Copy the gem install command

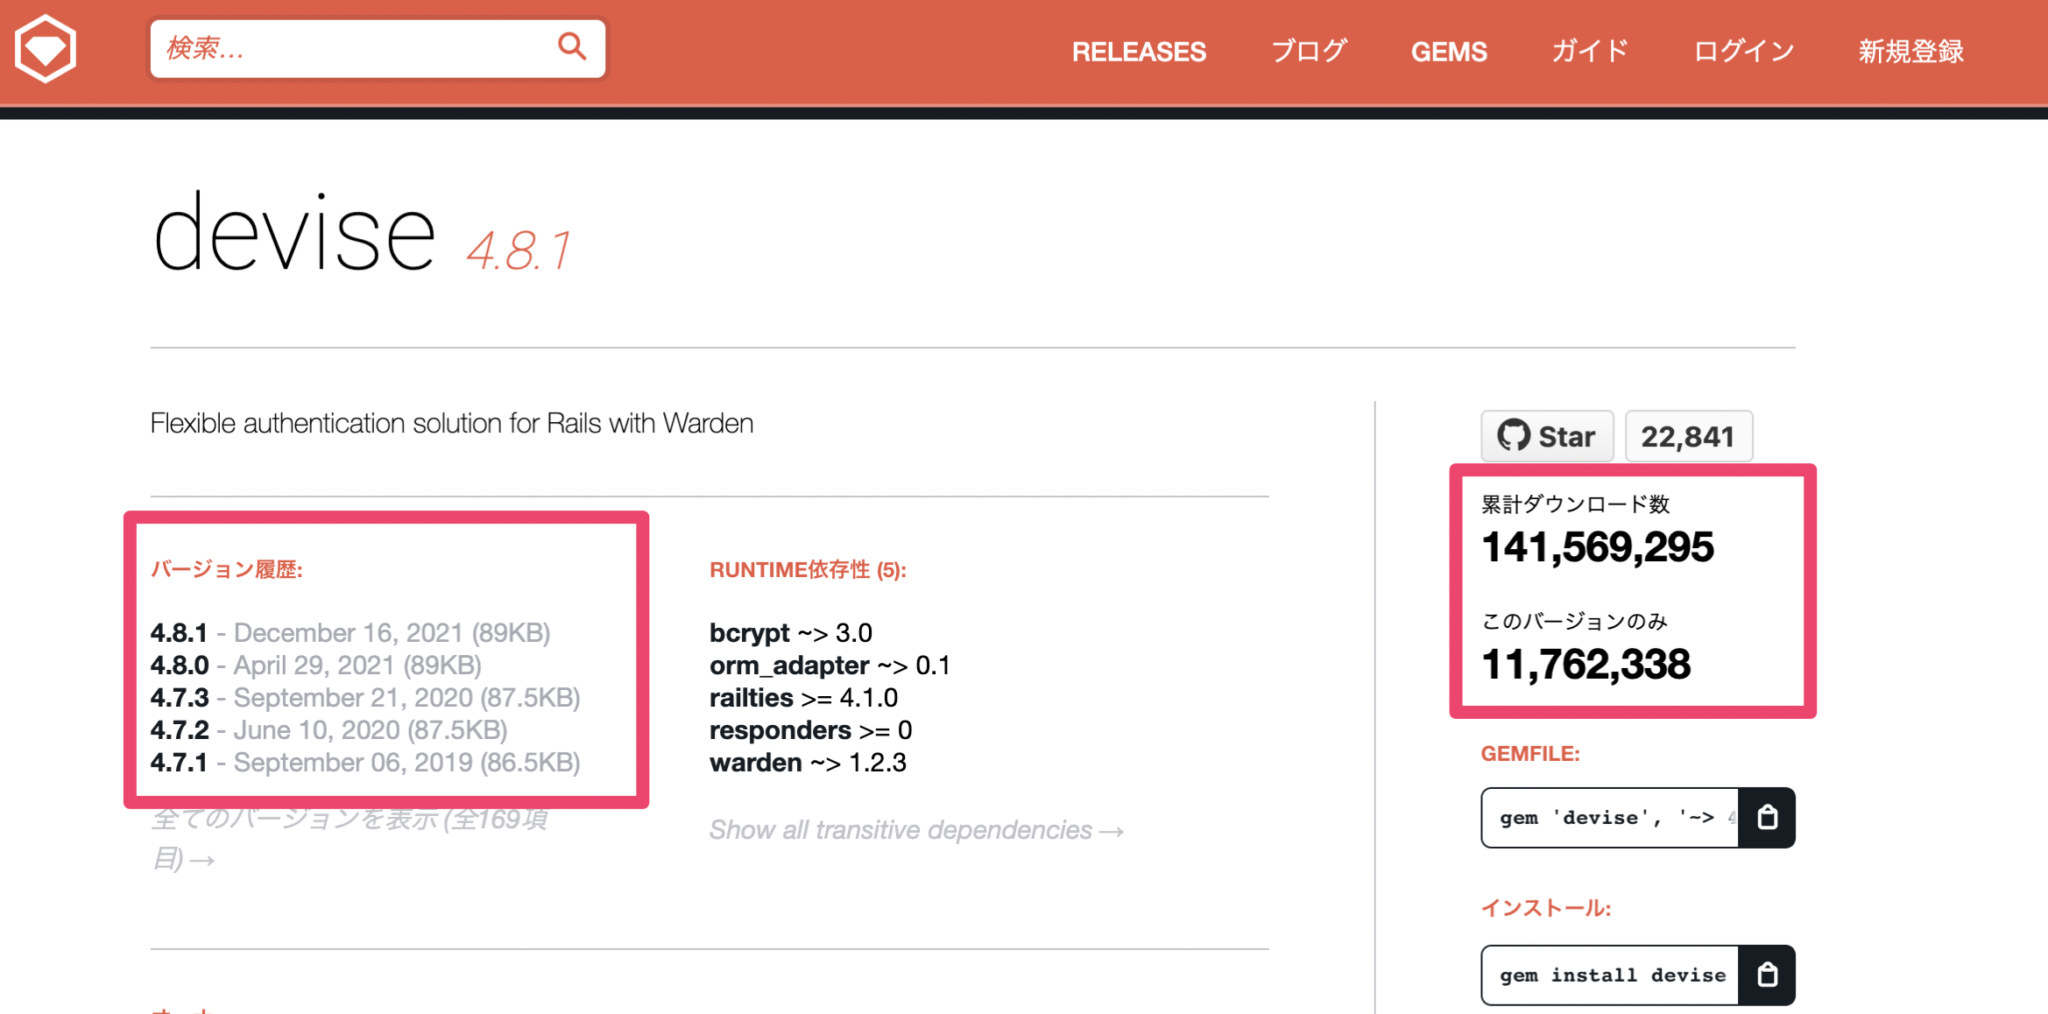pos(1767,975)
